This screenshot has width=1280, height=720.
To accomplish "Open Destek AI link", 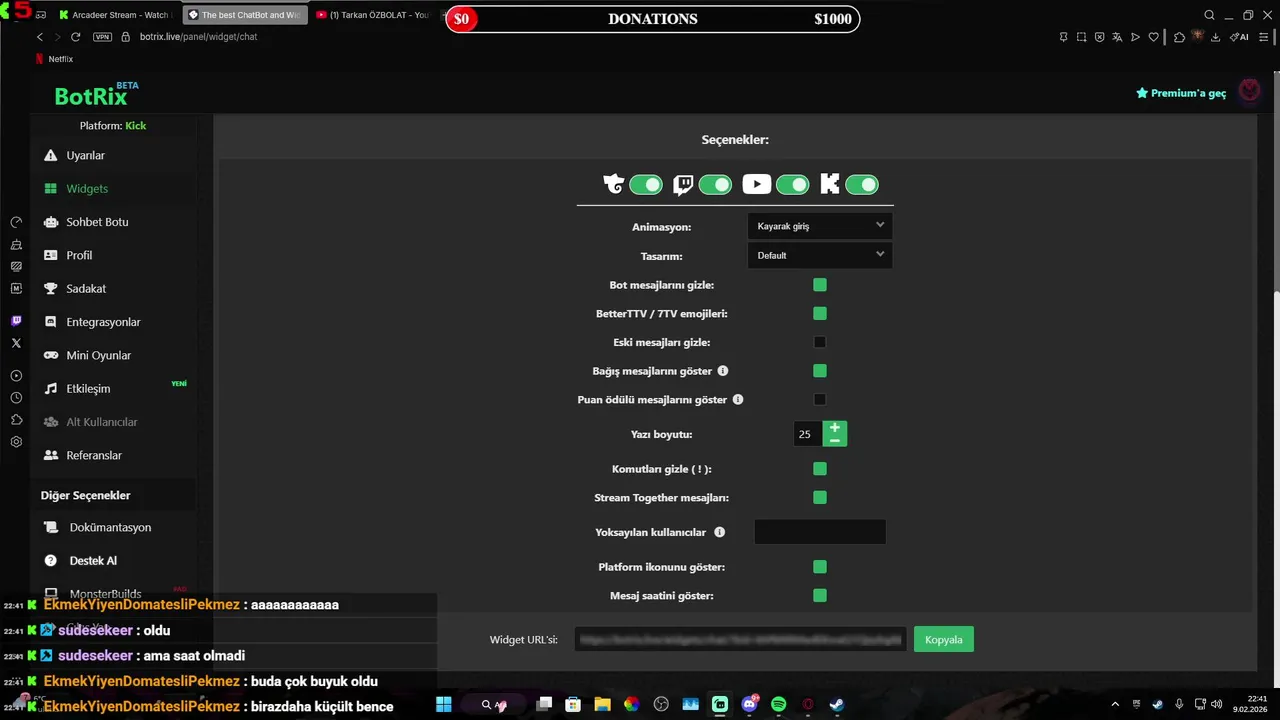I will 93,561.
